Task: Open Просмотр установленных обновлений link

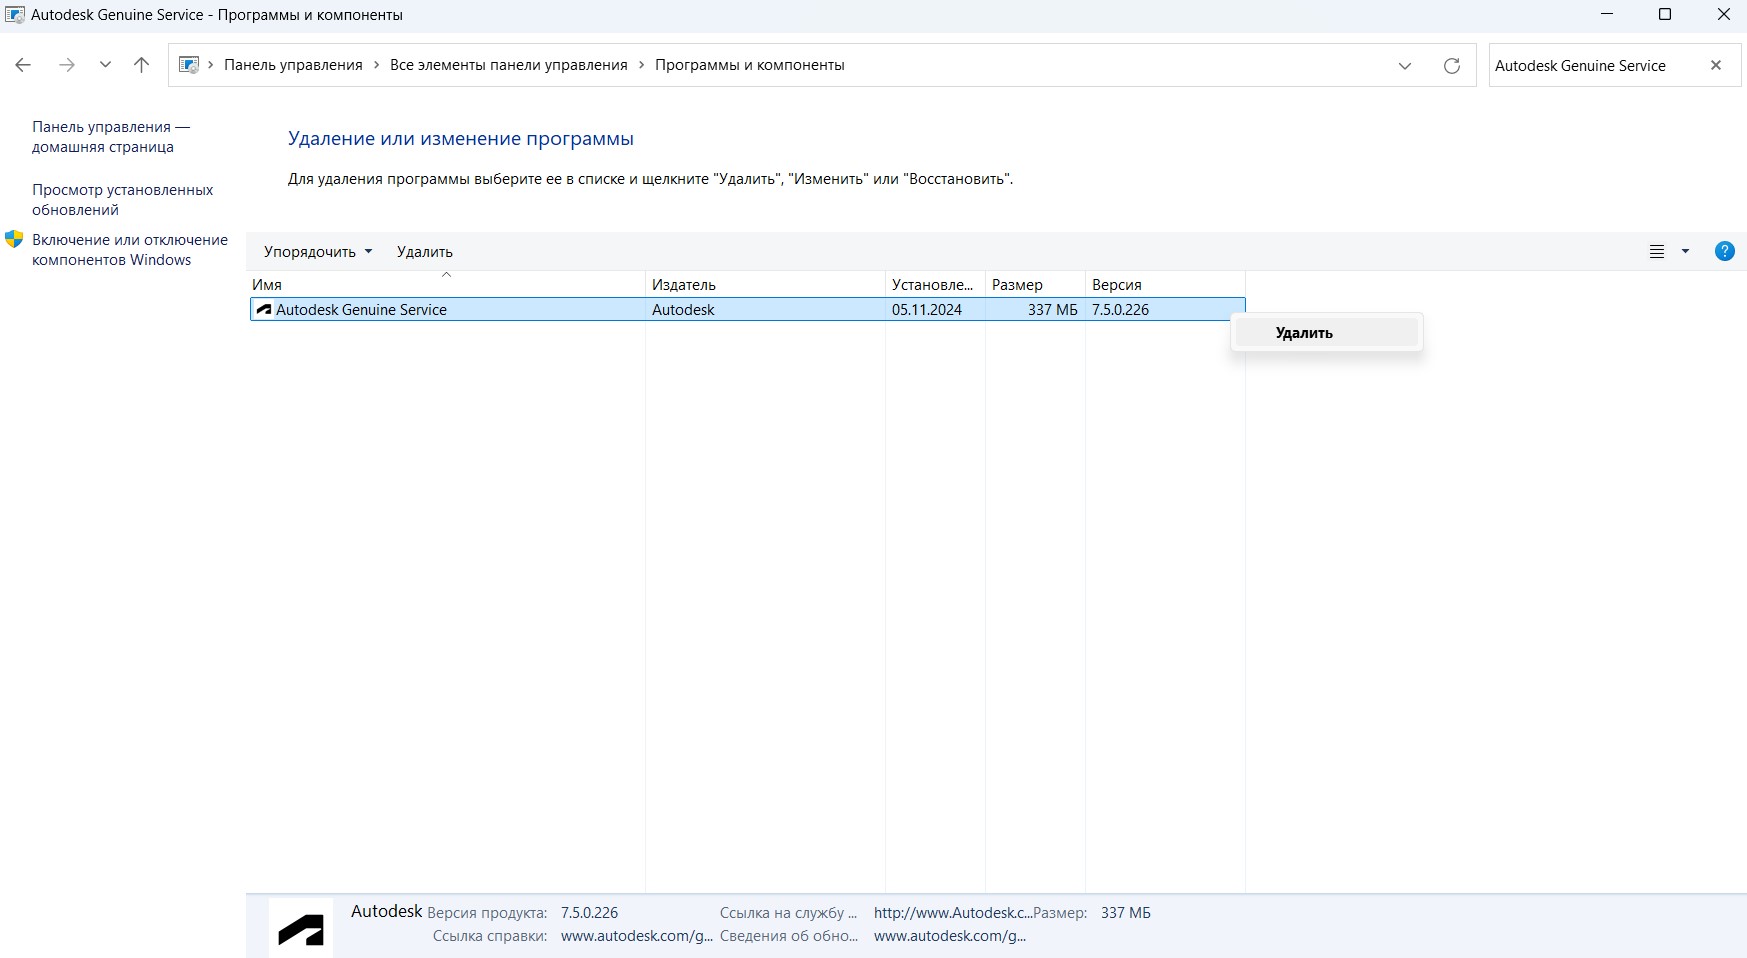Action: (x=122, y=200)
